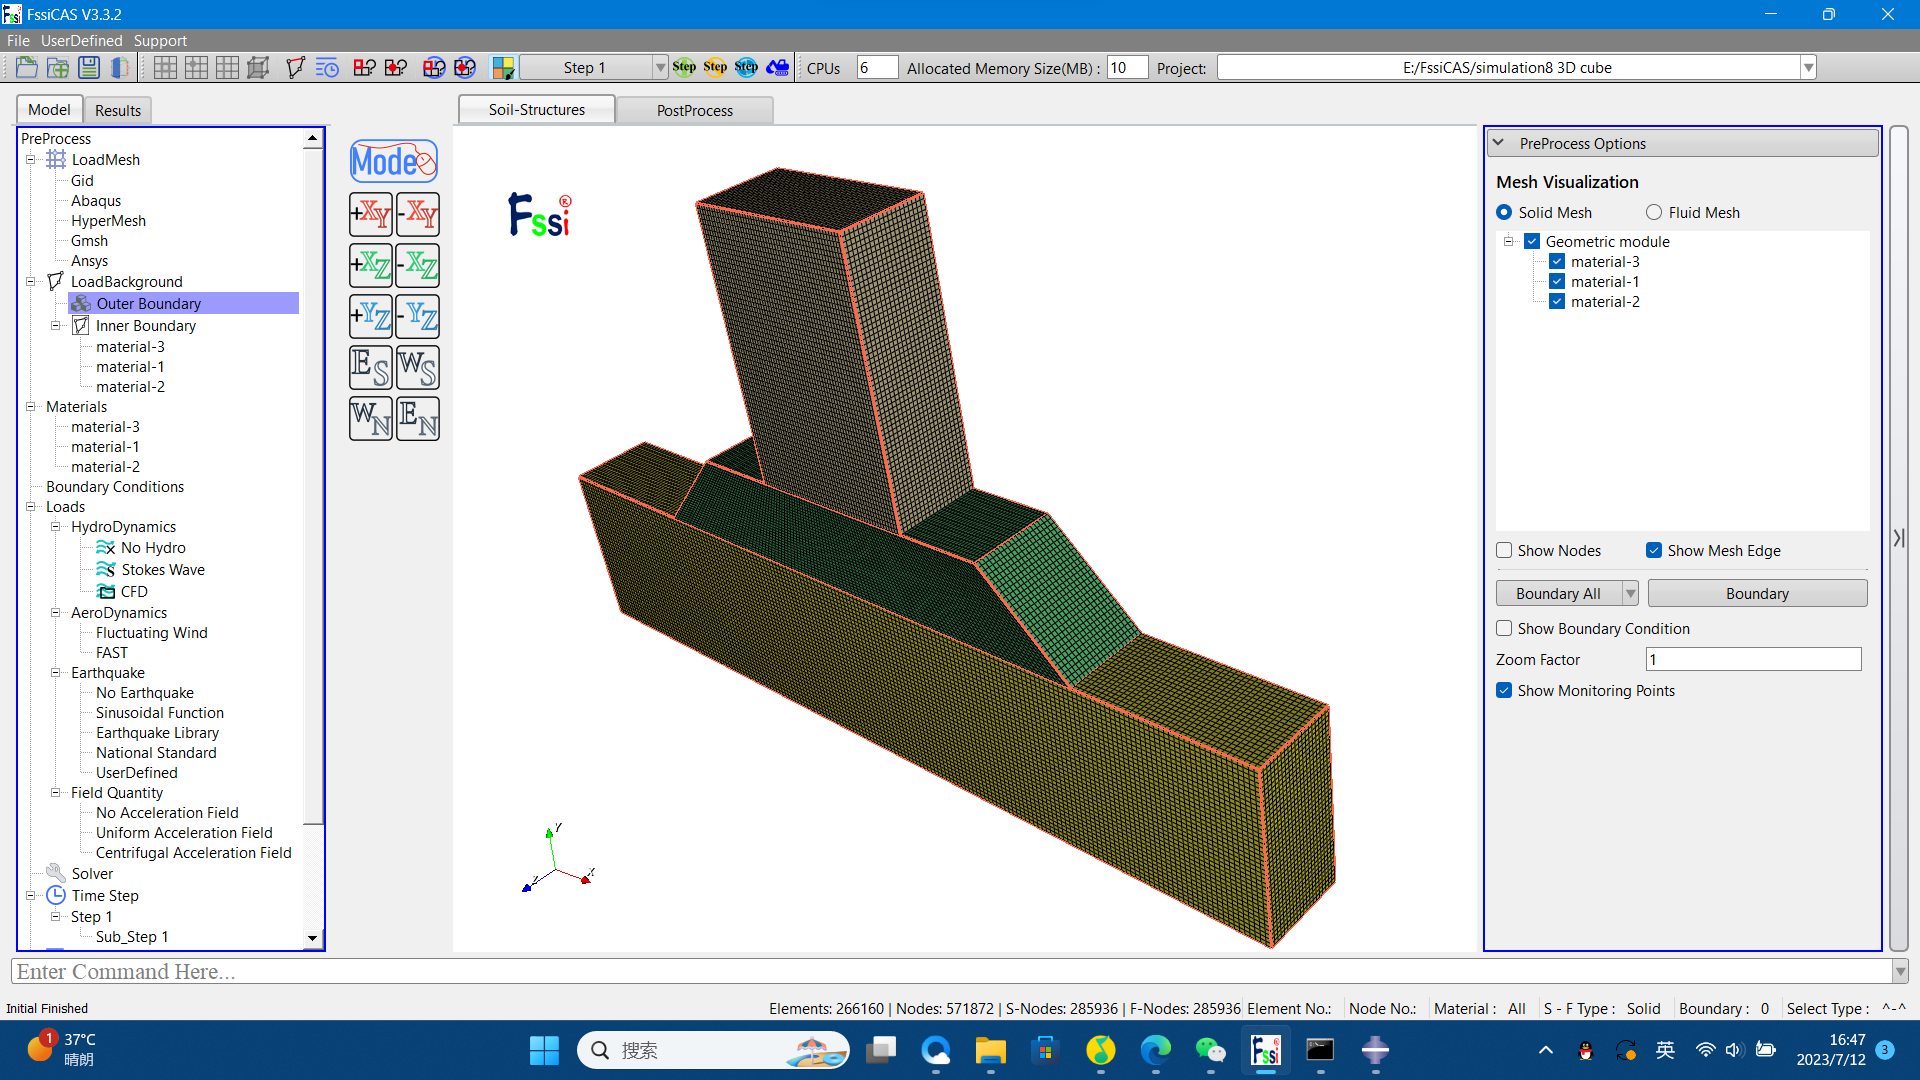The width and height of the screenshot is (1920, 1080).
Task: Open the UserDefined menu
Action: click(x=81, y=40)
